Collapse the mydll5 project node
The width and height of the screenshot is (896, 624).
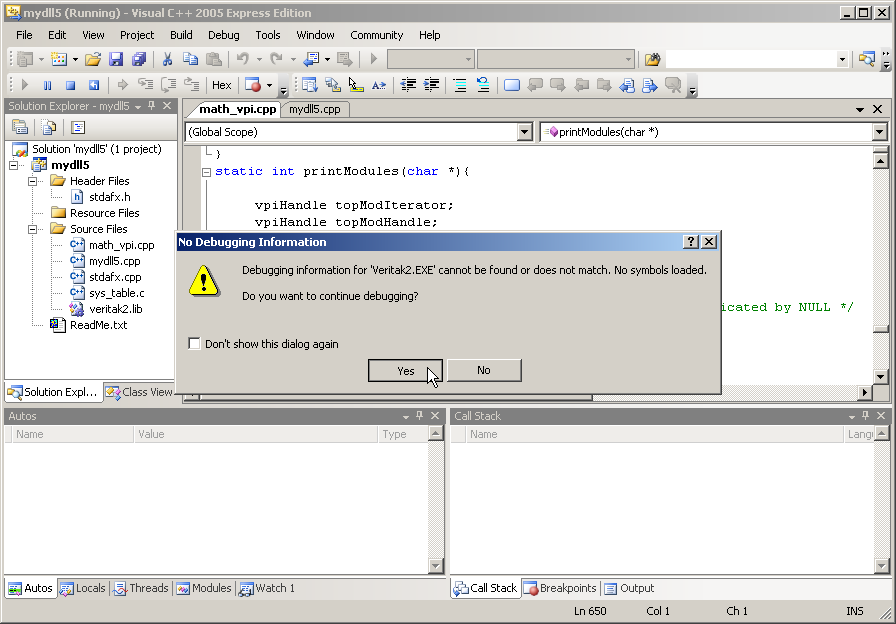[14, 165]
